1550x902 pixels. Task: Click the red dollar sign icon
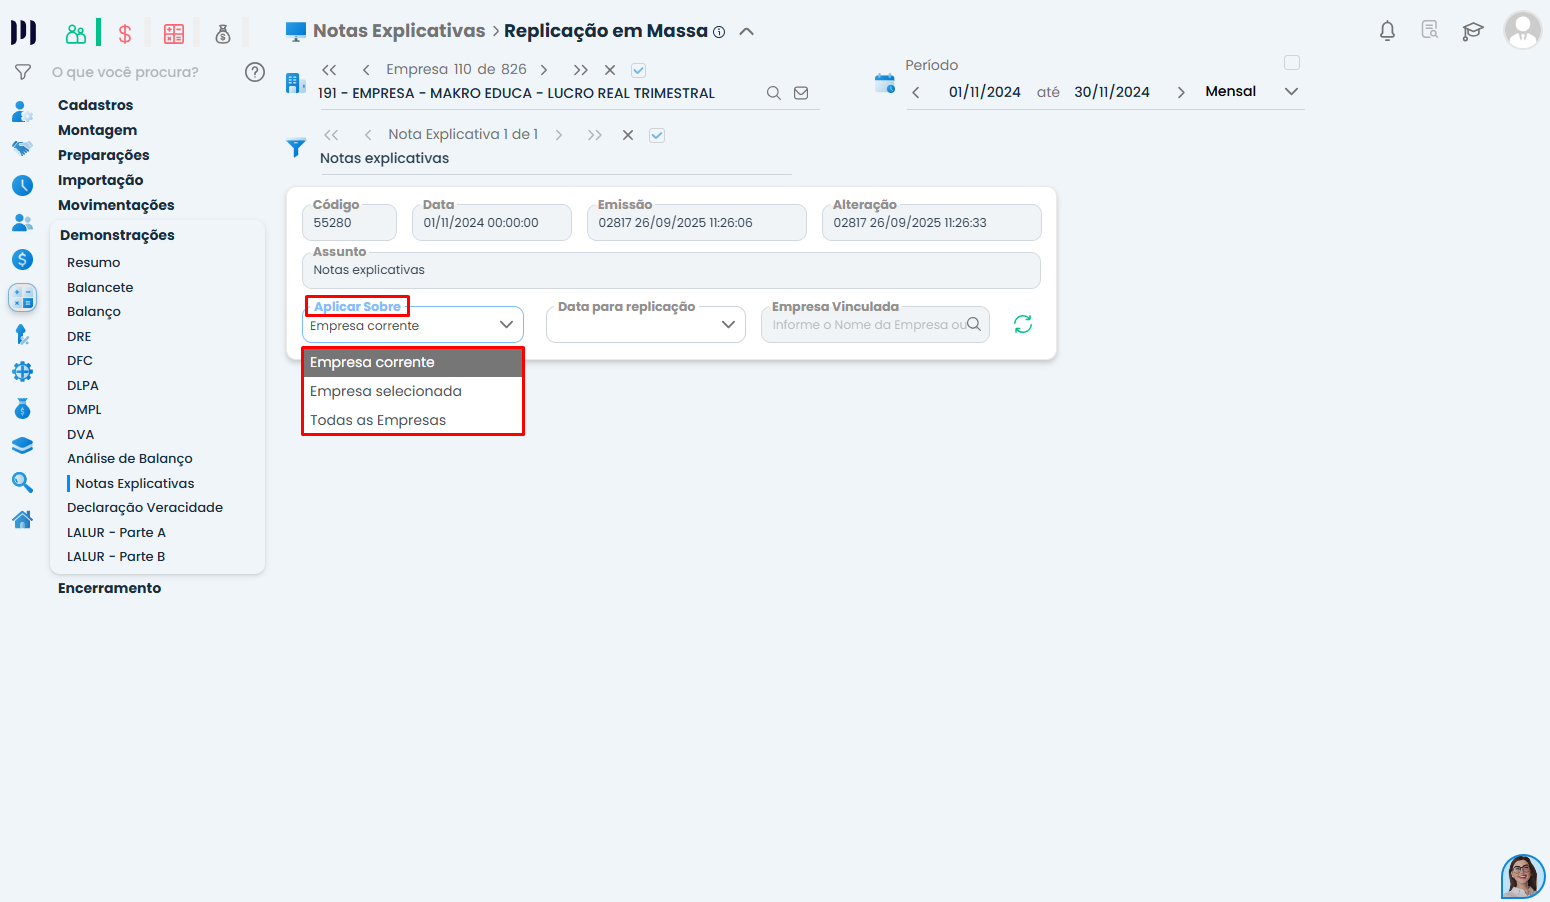tap(125, 34)
